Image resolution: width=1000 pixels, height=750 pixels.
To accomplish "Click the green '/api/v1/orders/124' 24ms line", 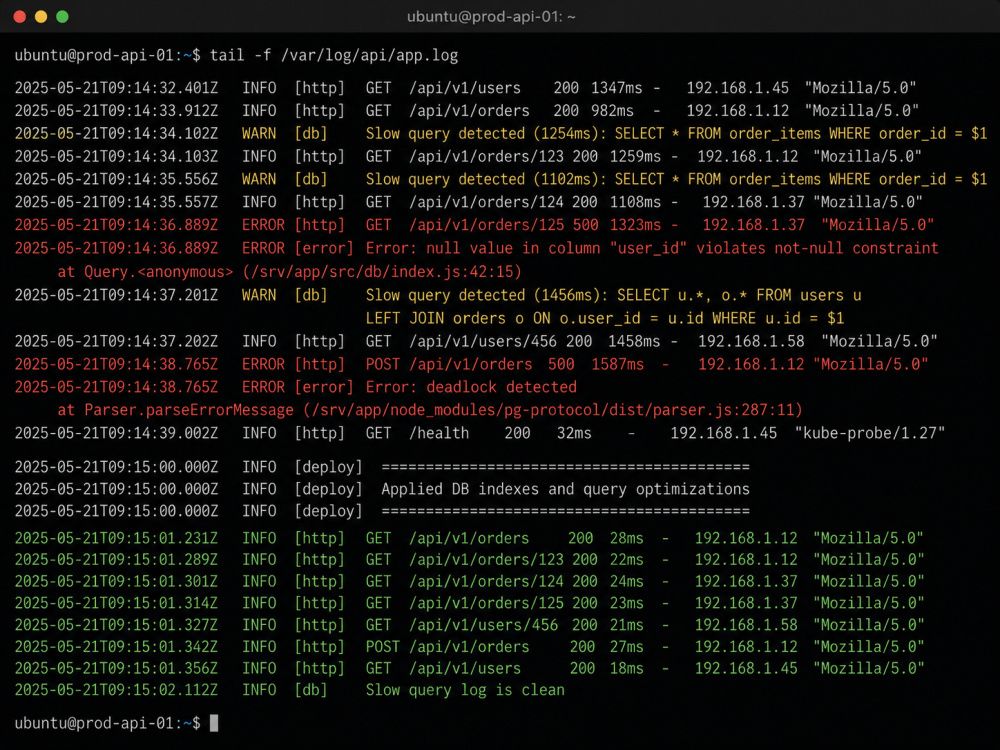I will point(469,582).
